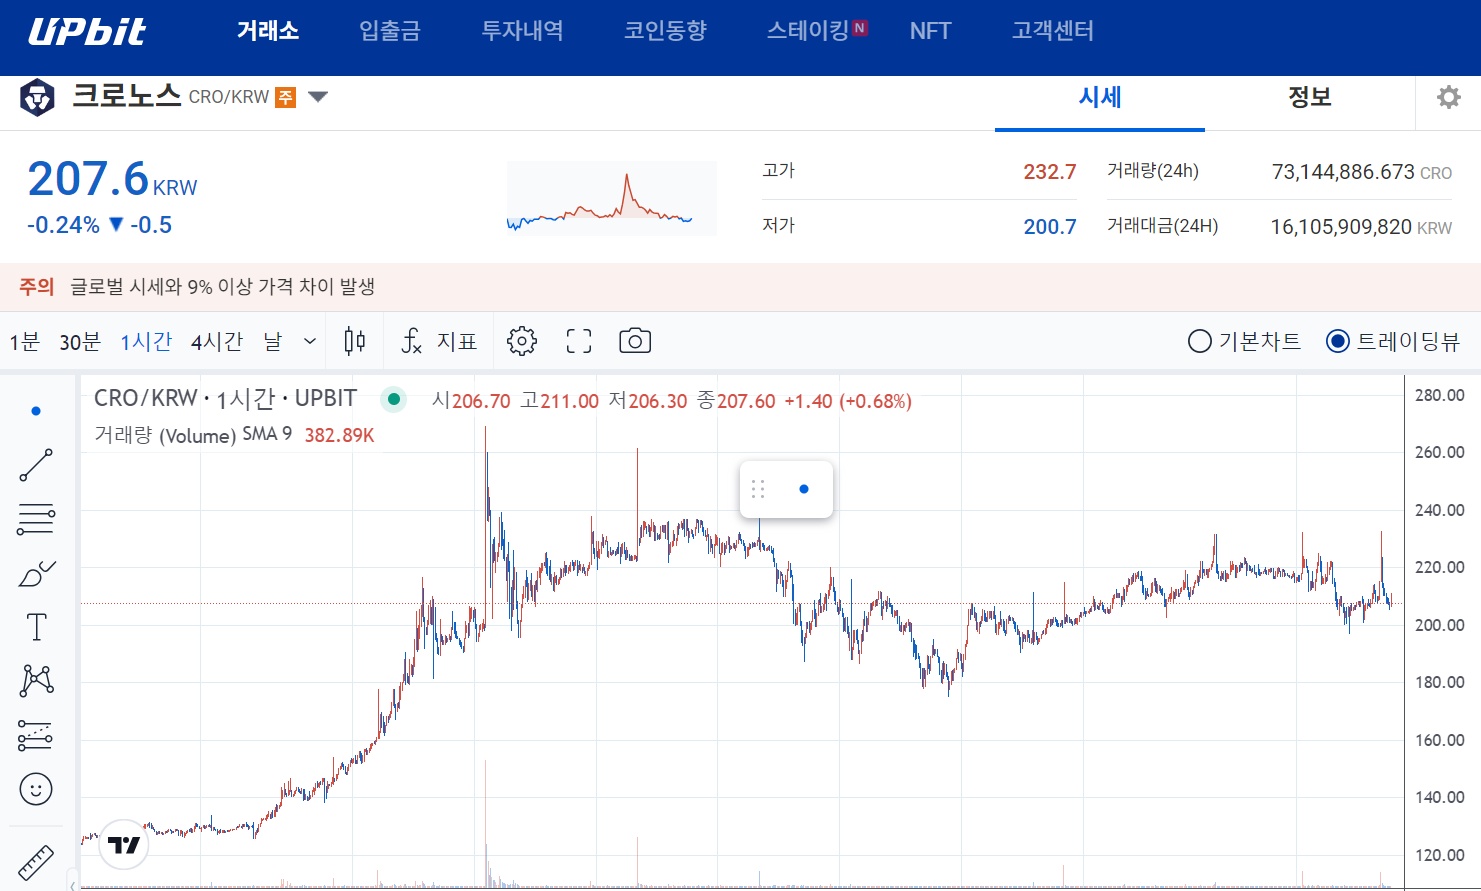Open the 지표 indicators menu

tap(439, 342)
